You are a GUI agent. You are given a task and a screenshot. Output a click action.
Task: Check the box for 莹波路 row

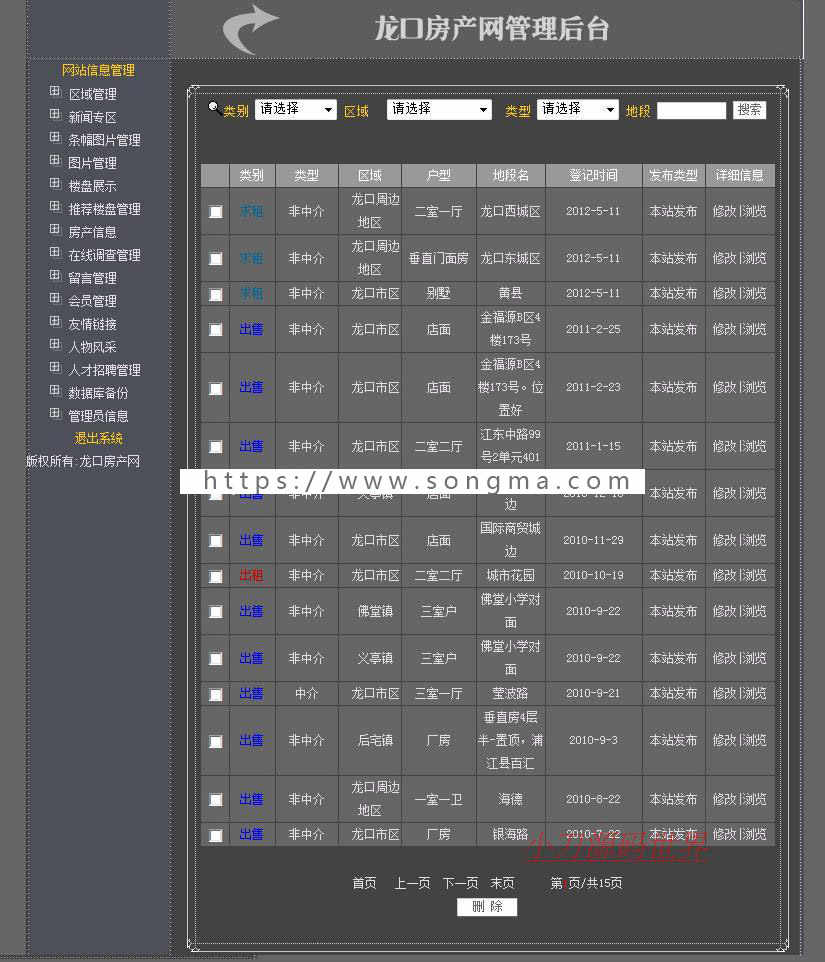[216, 694]
